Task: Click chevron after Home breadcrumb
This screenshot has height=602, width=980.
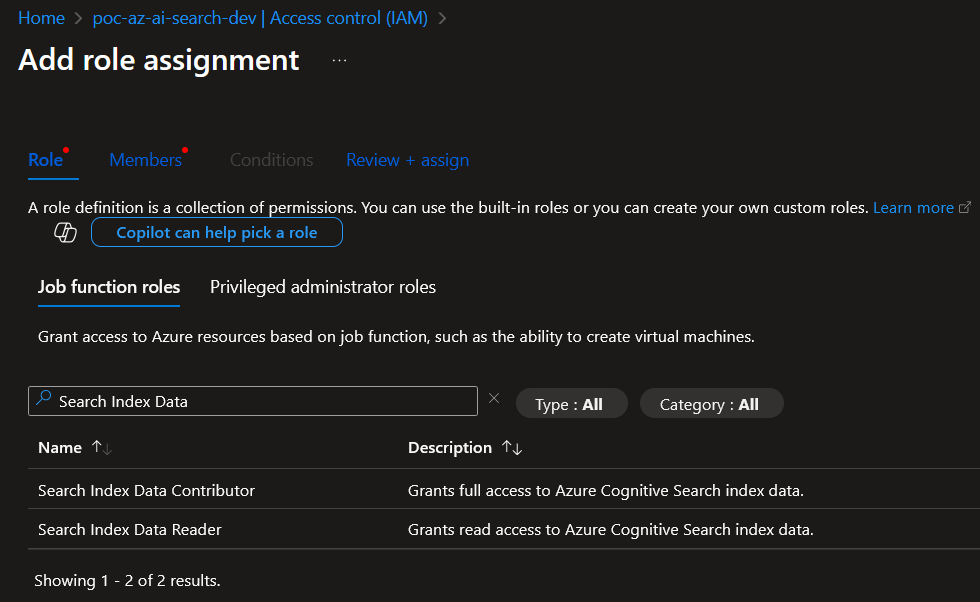Action: coord(79,18)
